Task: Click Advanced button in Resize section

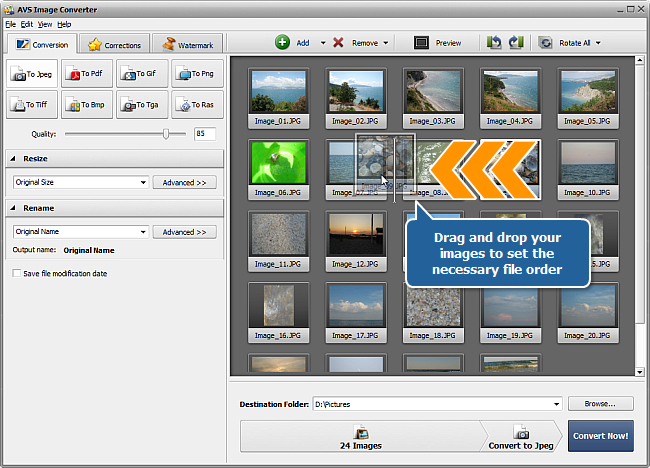Action: (184, 182)
